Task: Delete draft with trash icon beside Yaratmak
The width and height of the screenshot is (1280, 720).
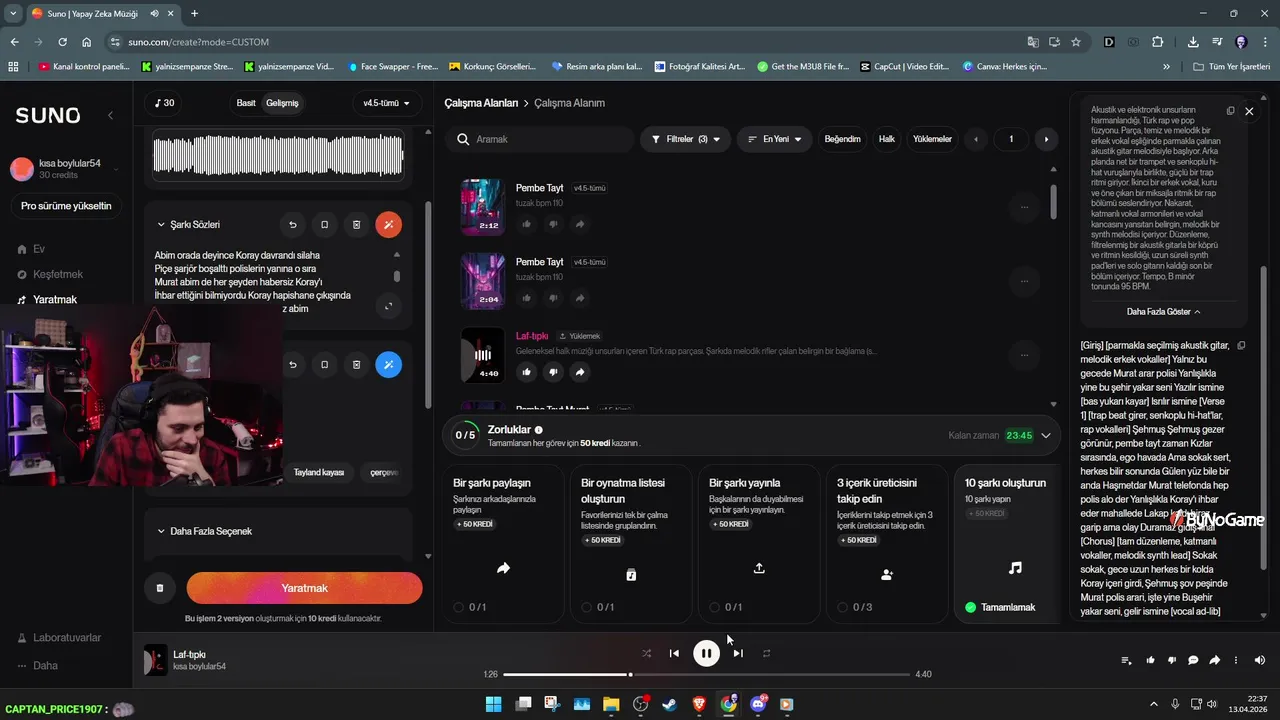Action: 160,588
